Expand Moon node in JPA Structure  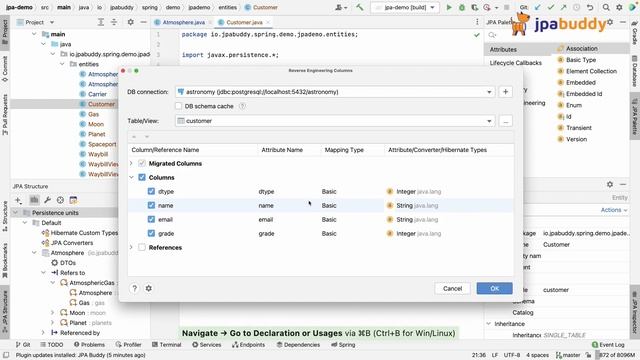[x=52, y=313]
